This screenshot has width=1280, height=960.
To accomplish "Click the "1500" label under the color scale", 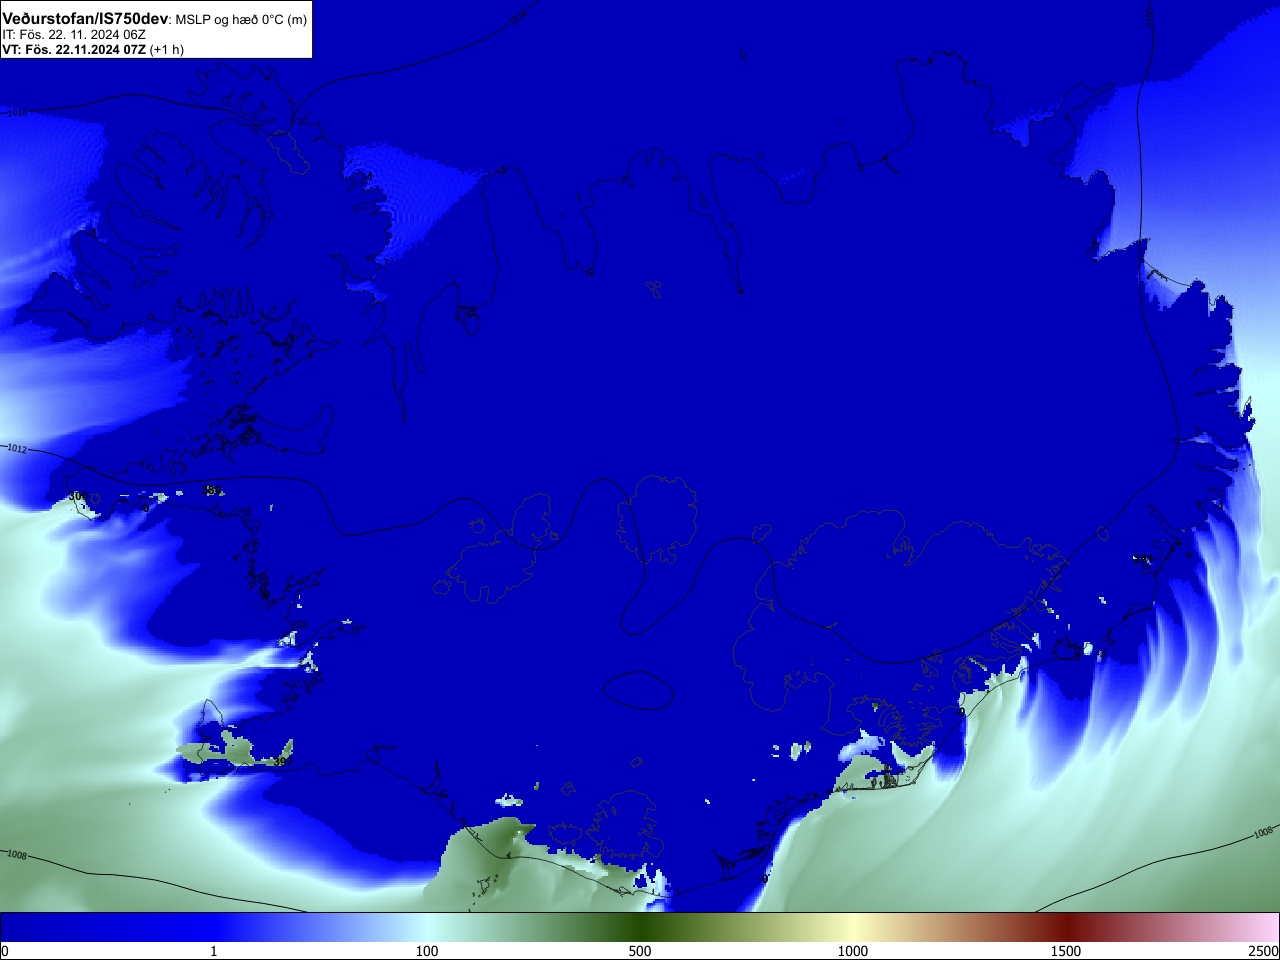I will click(x=1066, y=951).
